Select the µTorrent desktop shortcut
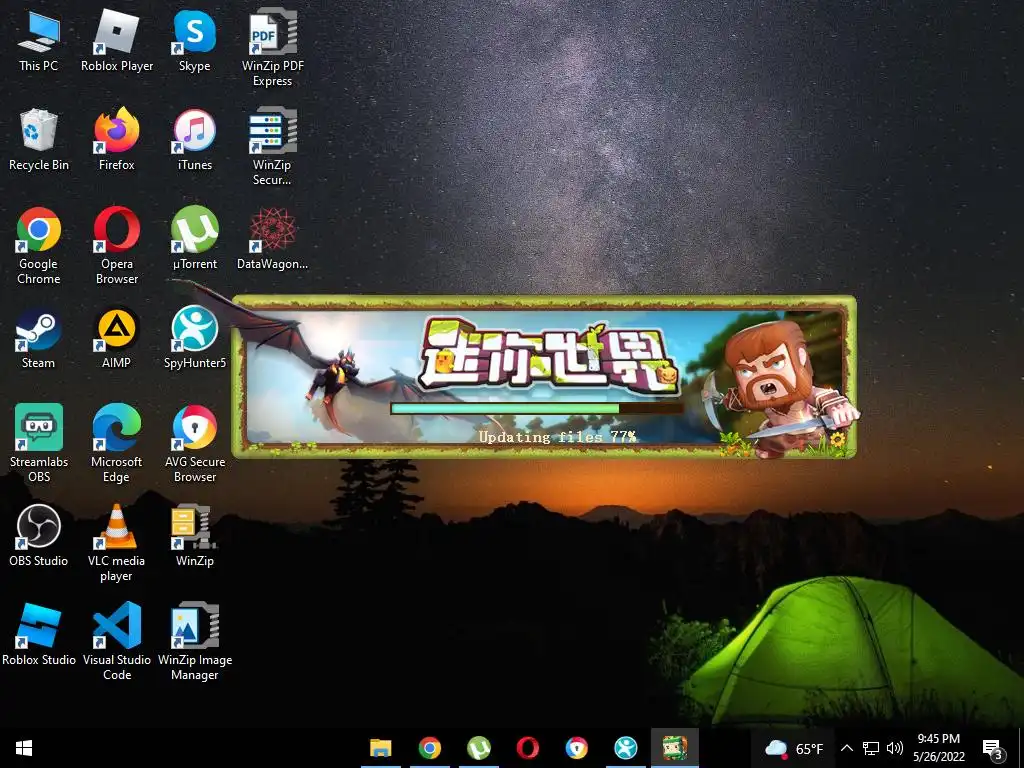 (195, 239)
